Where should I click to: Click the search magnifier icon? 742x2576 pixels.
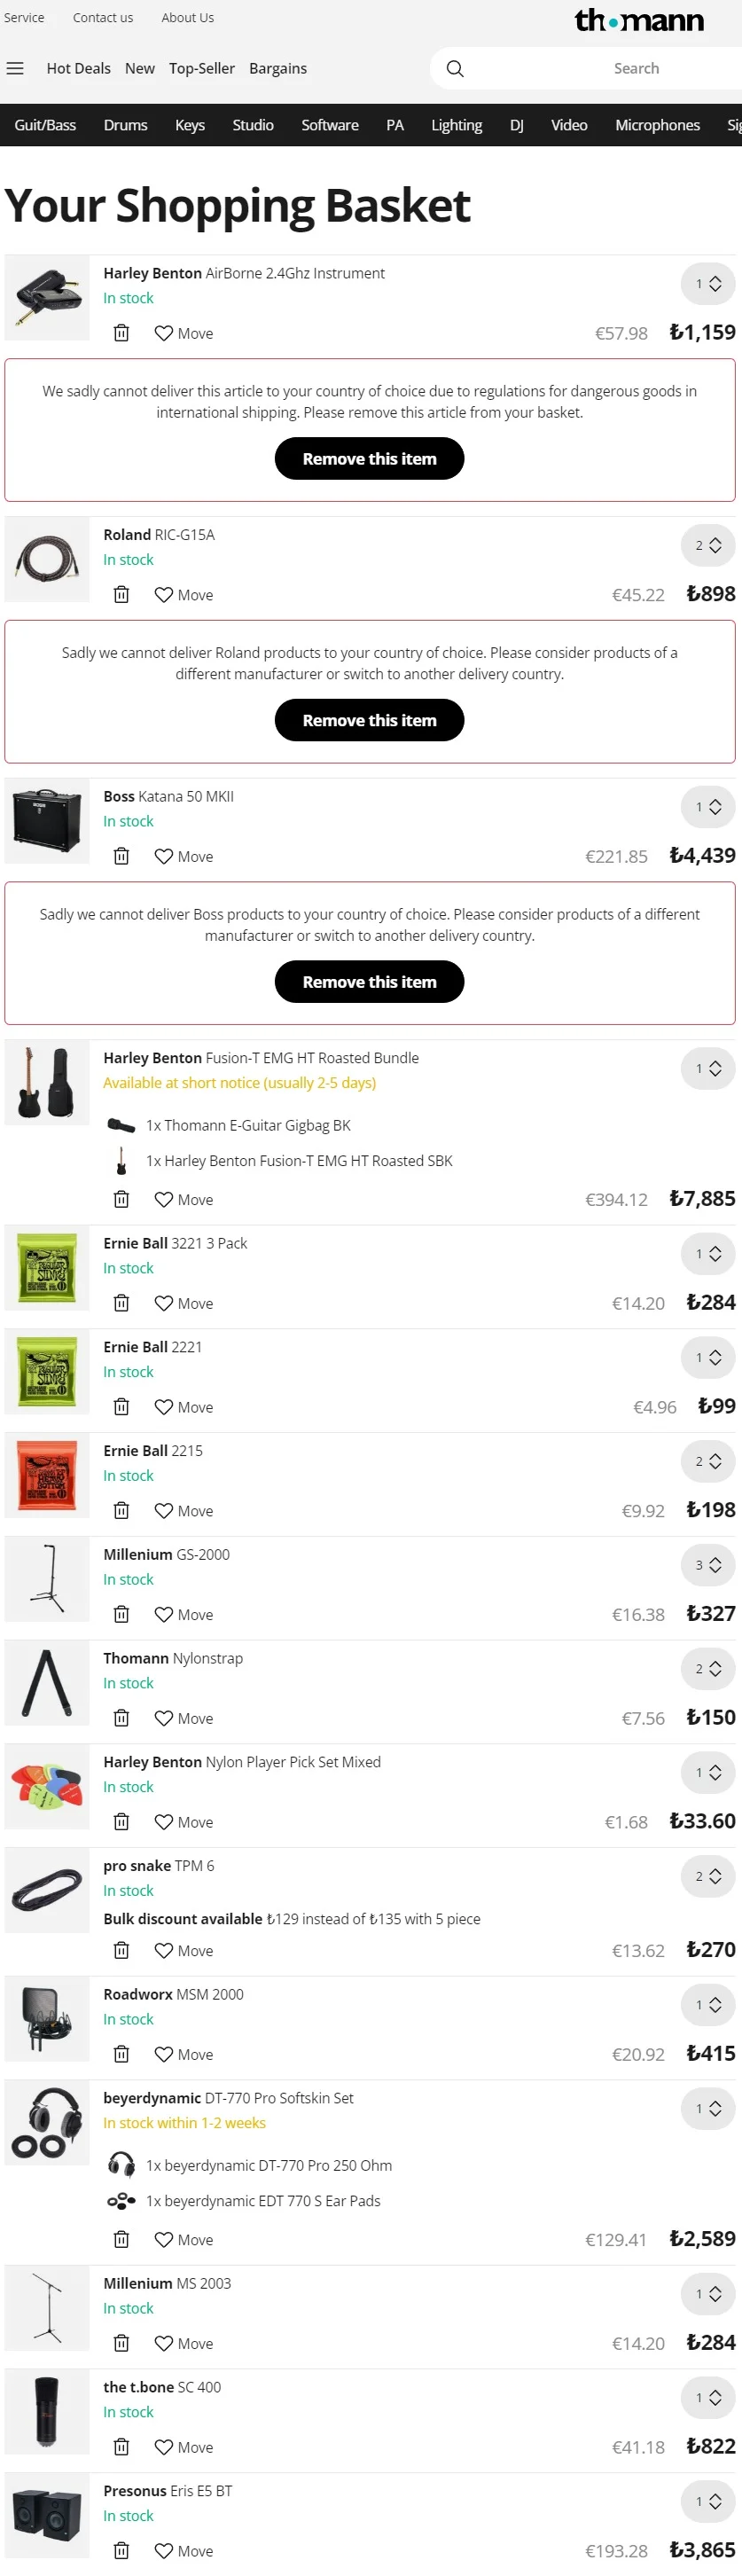(455, 69)
